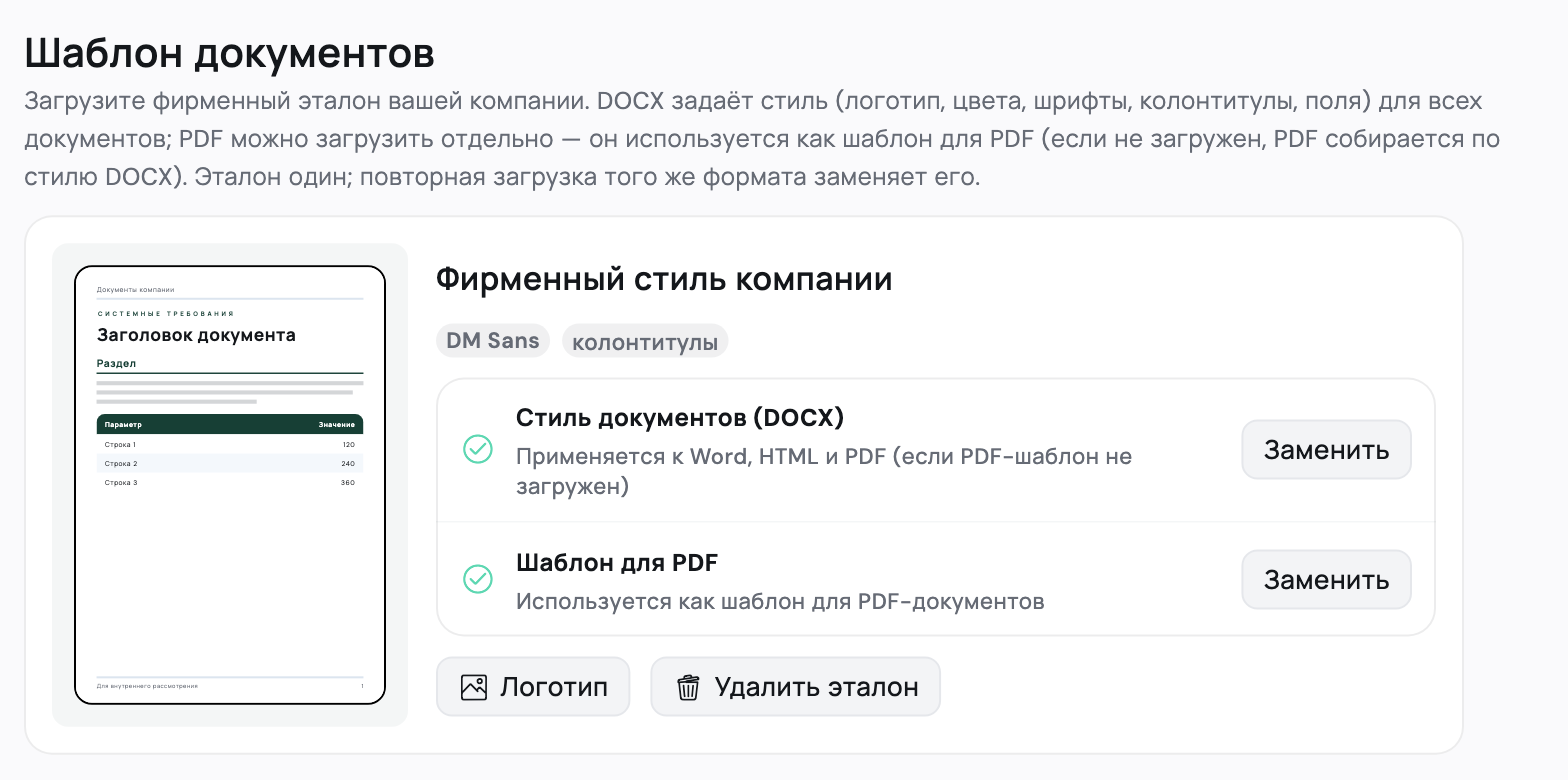Click green checkmark beside Стиль документов (DOCX)

click(478, 449)
